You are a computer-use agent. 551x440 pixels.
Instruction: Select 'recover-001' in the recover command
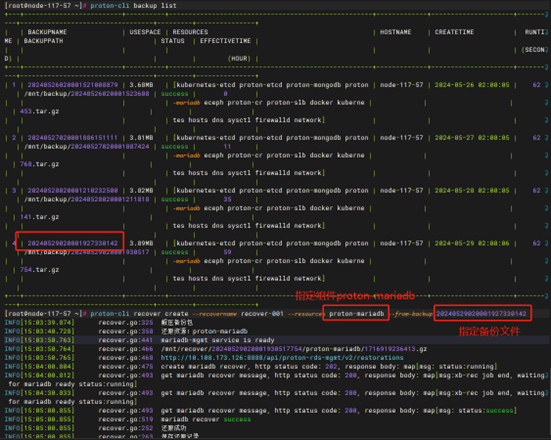tap(262, 313)
